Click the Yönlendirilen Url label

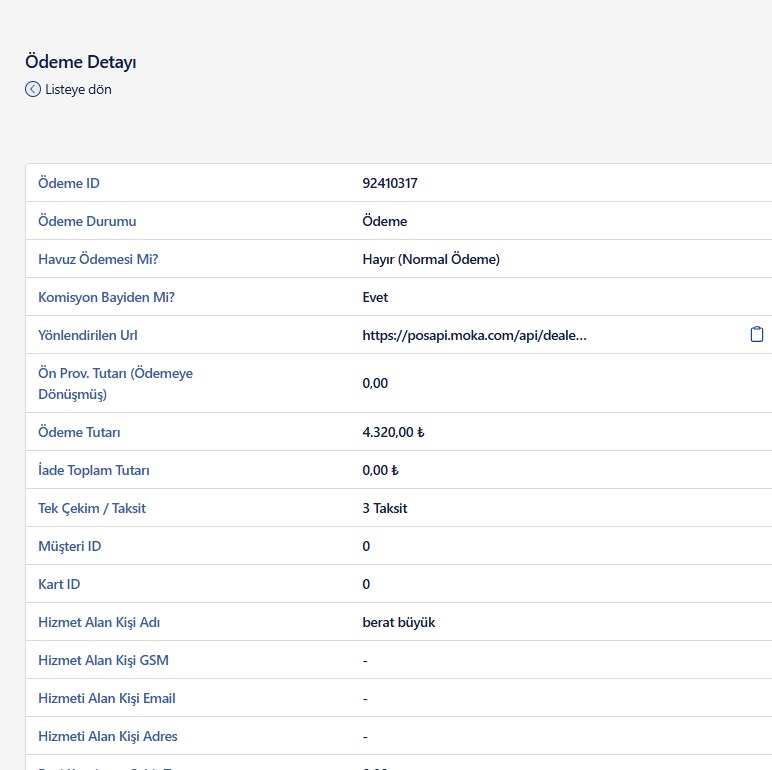(x=94, y=335)
